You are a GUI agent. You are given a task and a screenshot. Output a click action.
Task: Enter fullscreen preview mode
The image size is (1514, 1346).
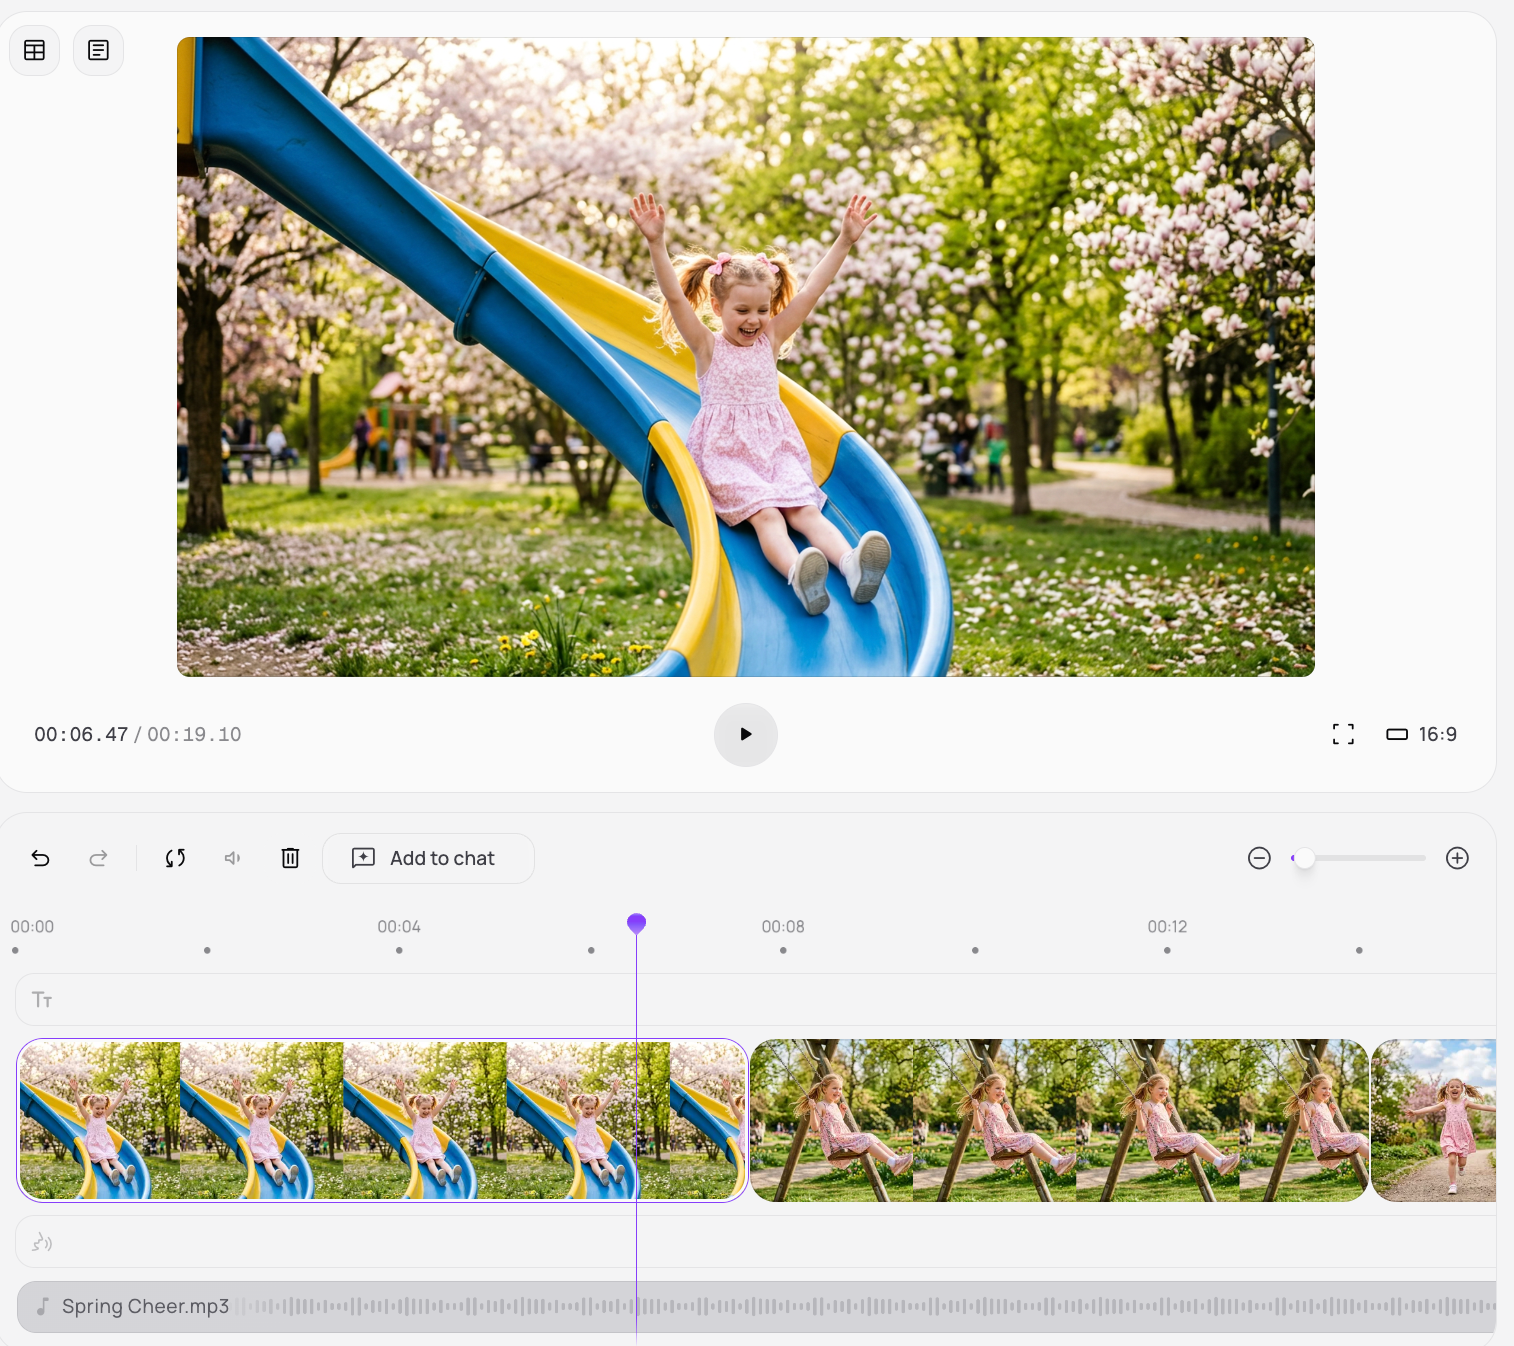[1343, 734]
